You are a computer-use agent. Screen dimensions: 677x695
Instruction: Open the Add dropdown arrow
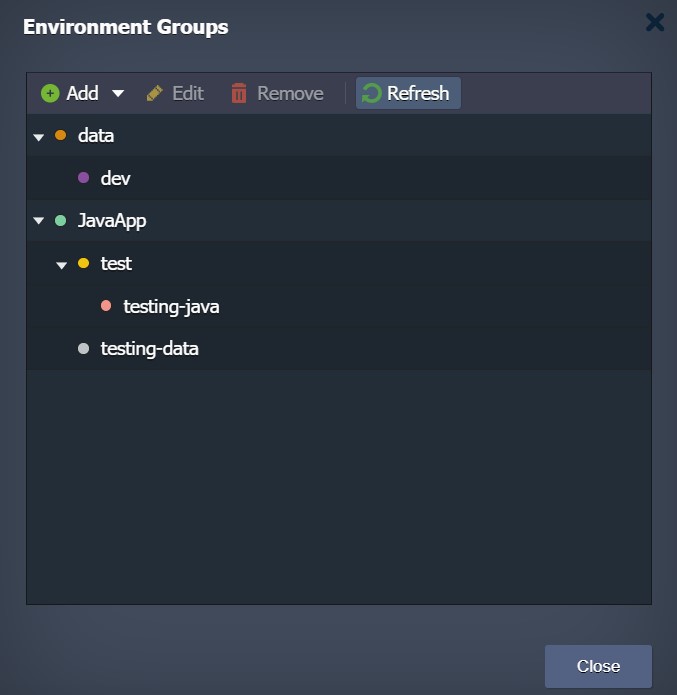coord(118,94)
